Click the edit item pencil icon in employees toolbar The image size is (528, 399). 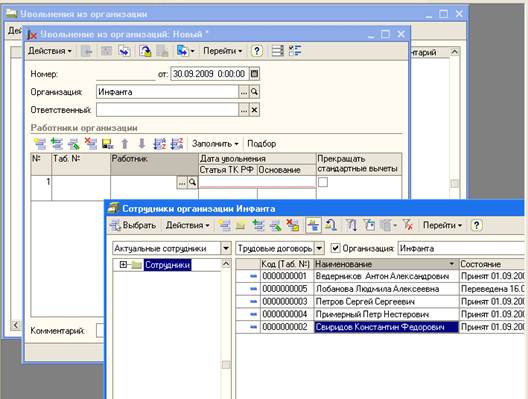coord(275,225)
